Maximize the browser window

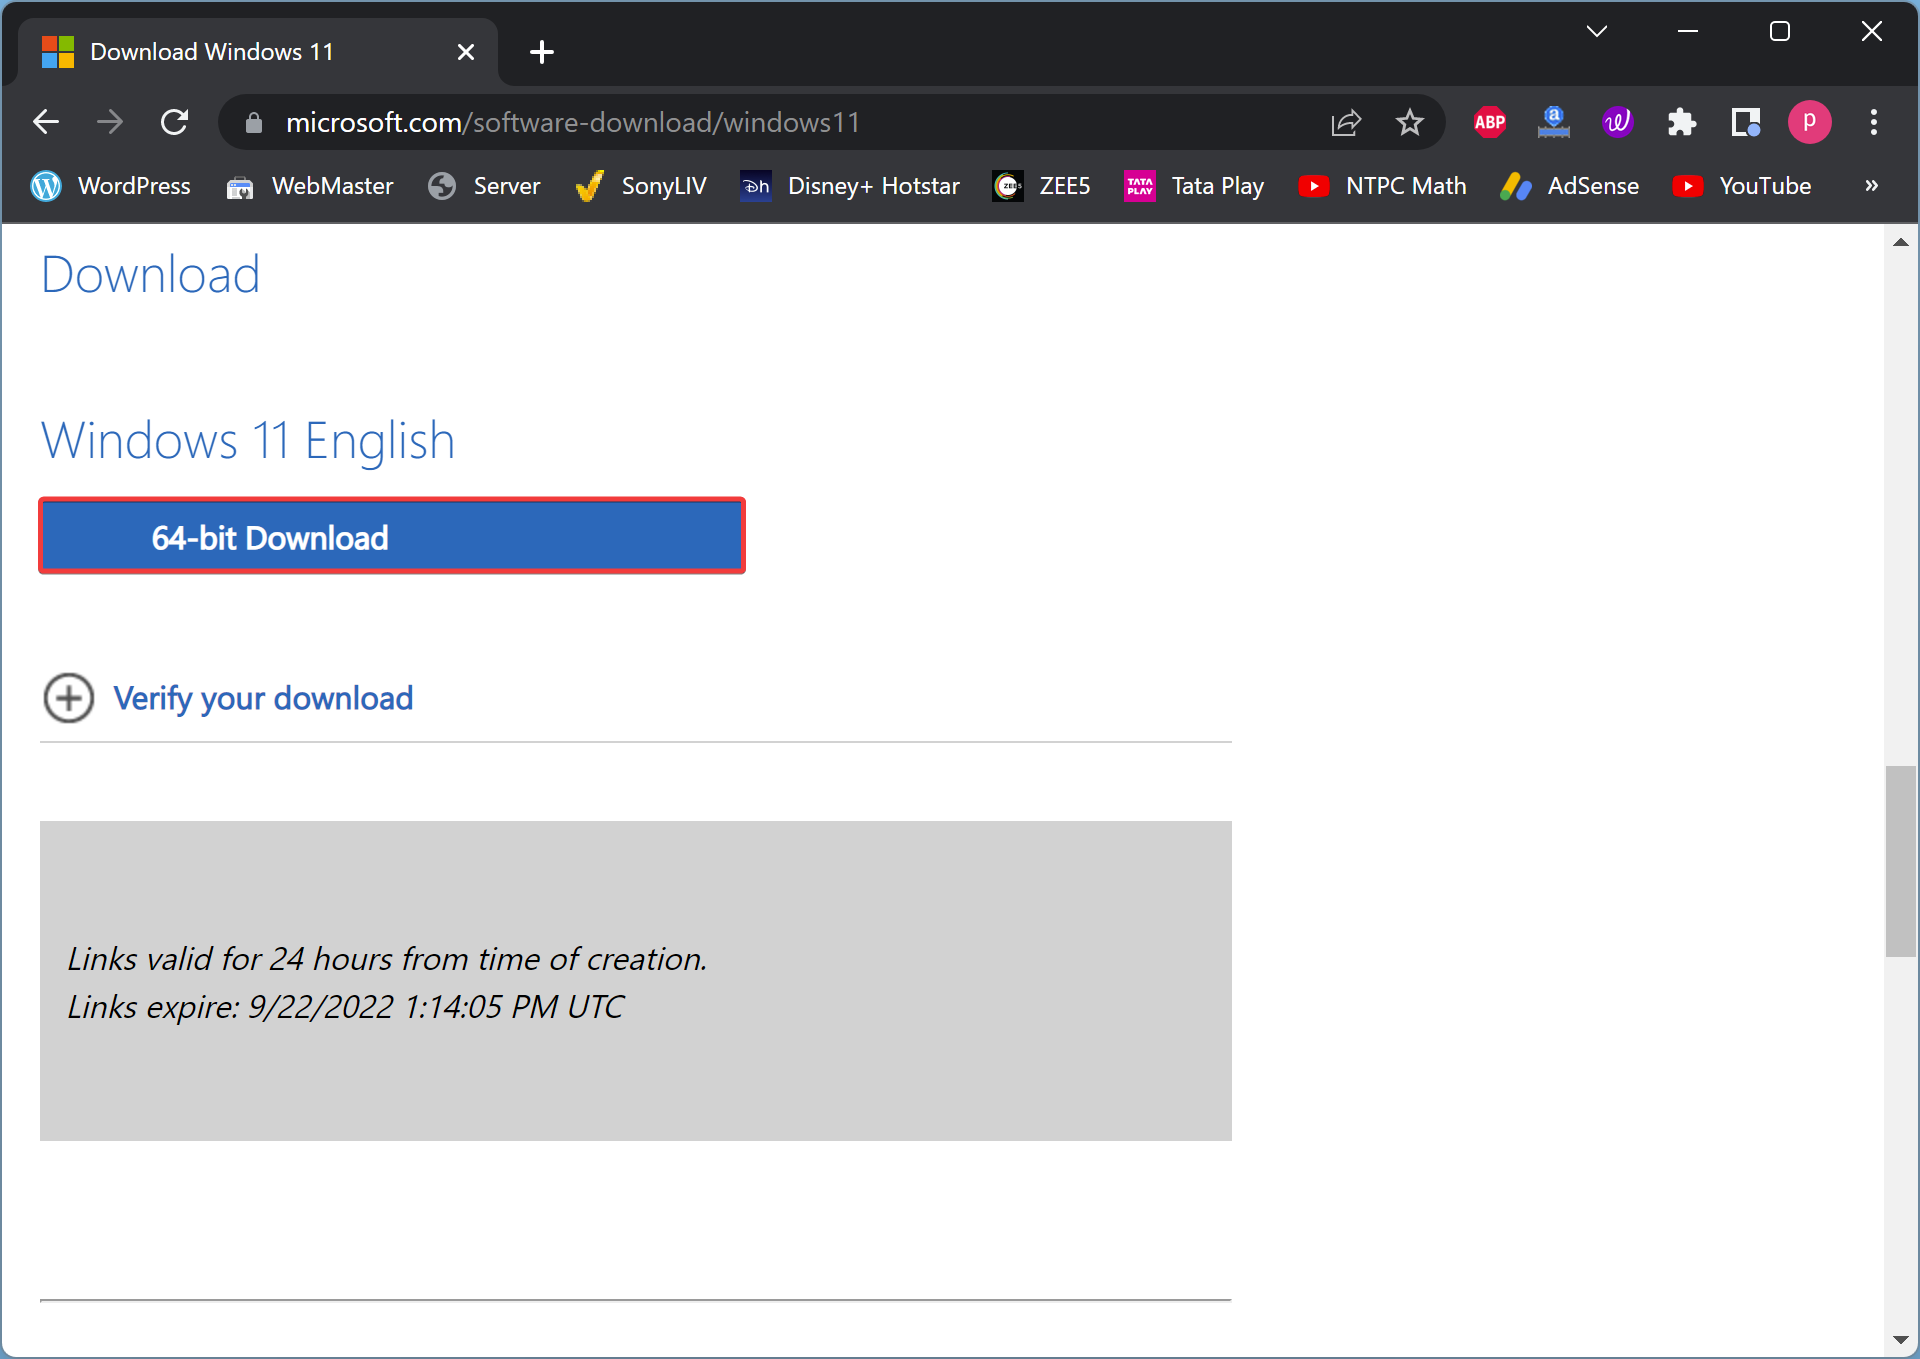coord(1780,32)
